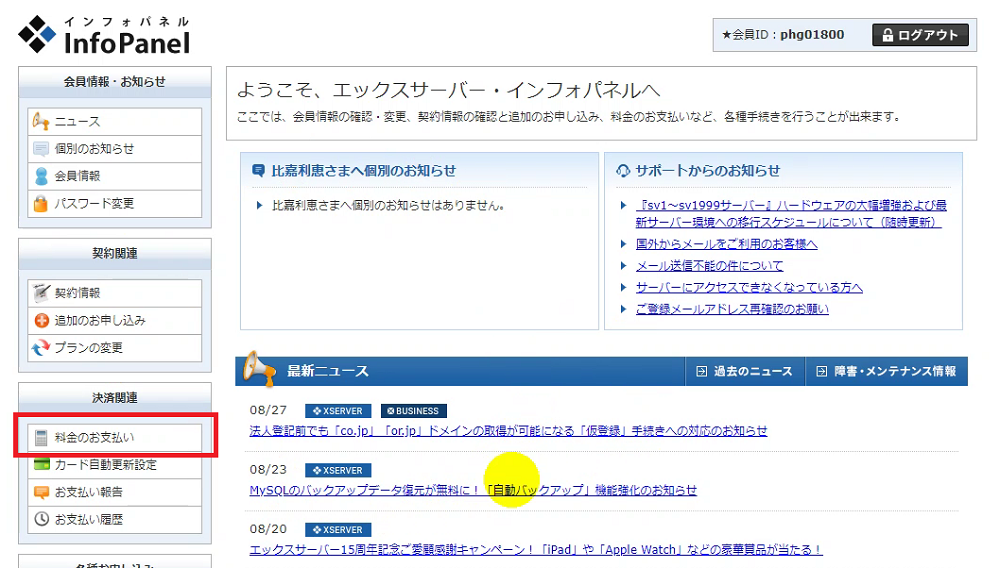Click the 会員情報 person icon
Viewport: 1000px width, 568px height.
[41, 176]
